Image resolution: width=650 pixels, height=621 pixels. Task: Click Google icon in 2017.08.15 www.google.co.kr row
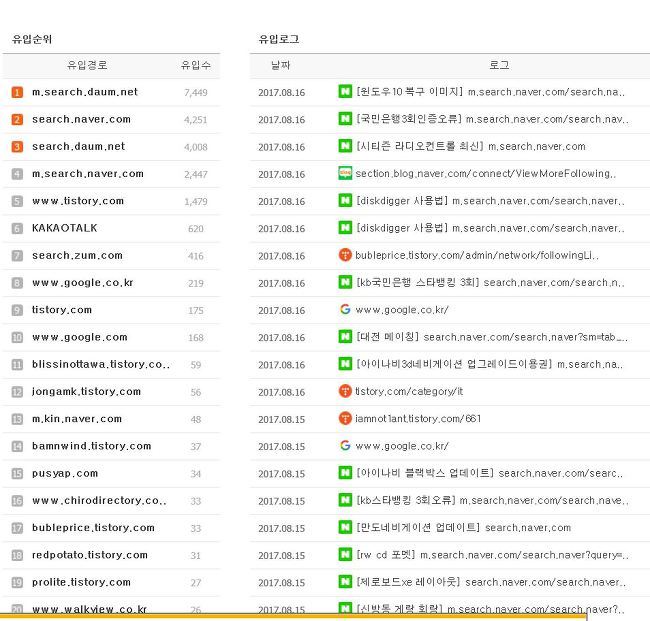coord(345,446)
